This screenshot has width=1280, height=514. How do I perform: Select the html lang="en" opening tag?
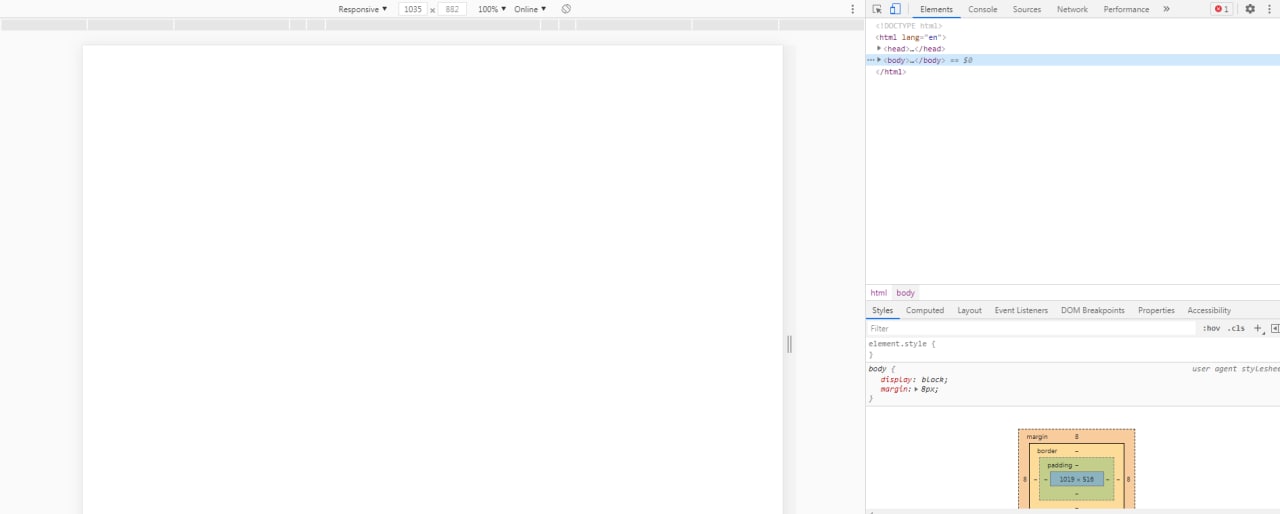(x=910, y=37)
